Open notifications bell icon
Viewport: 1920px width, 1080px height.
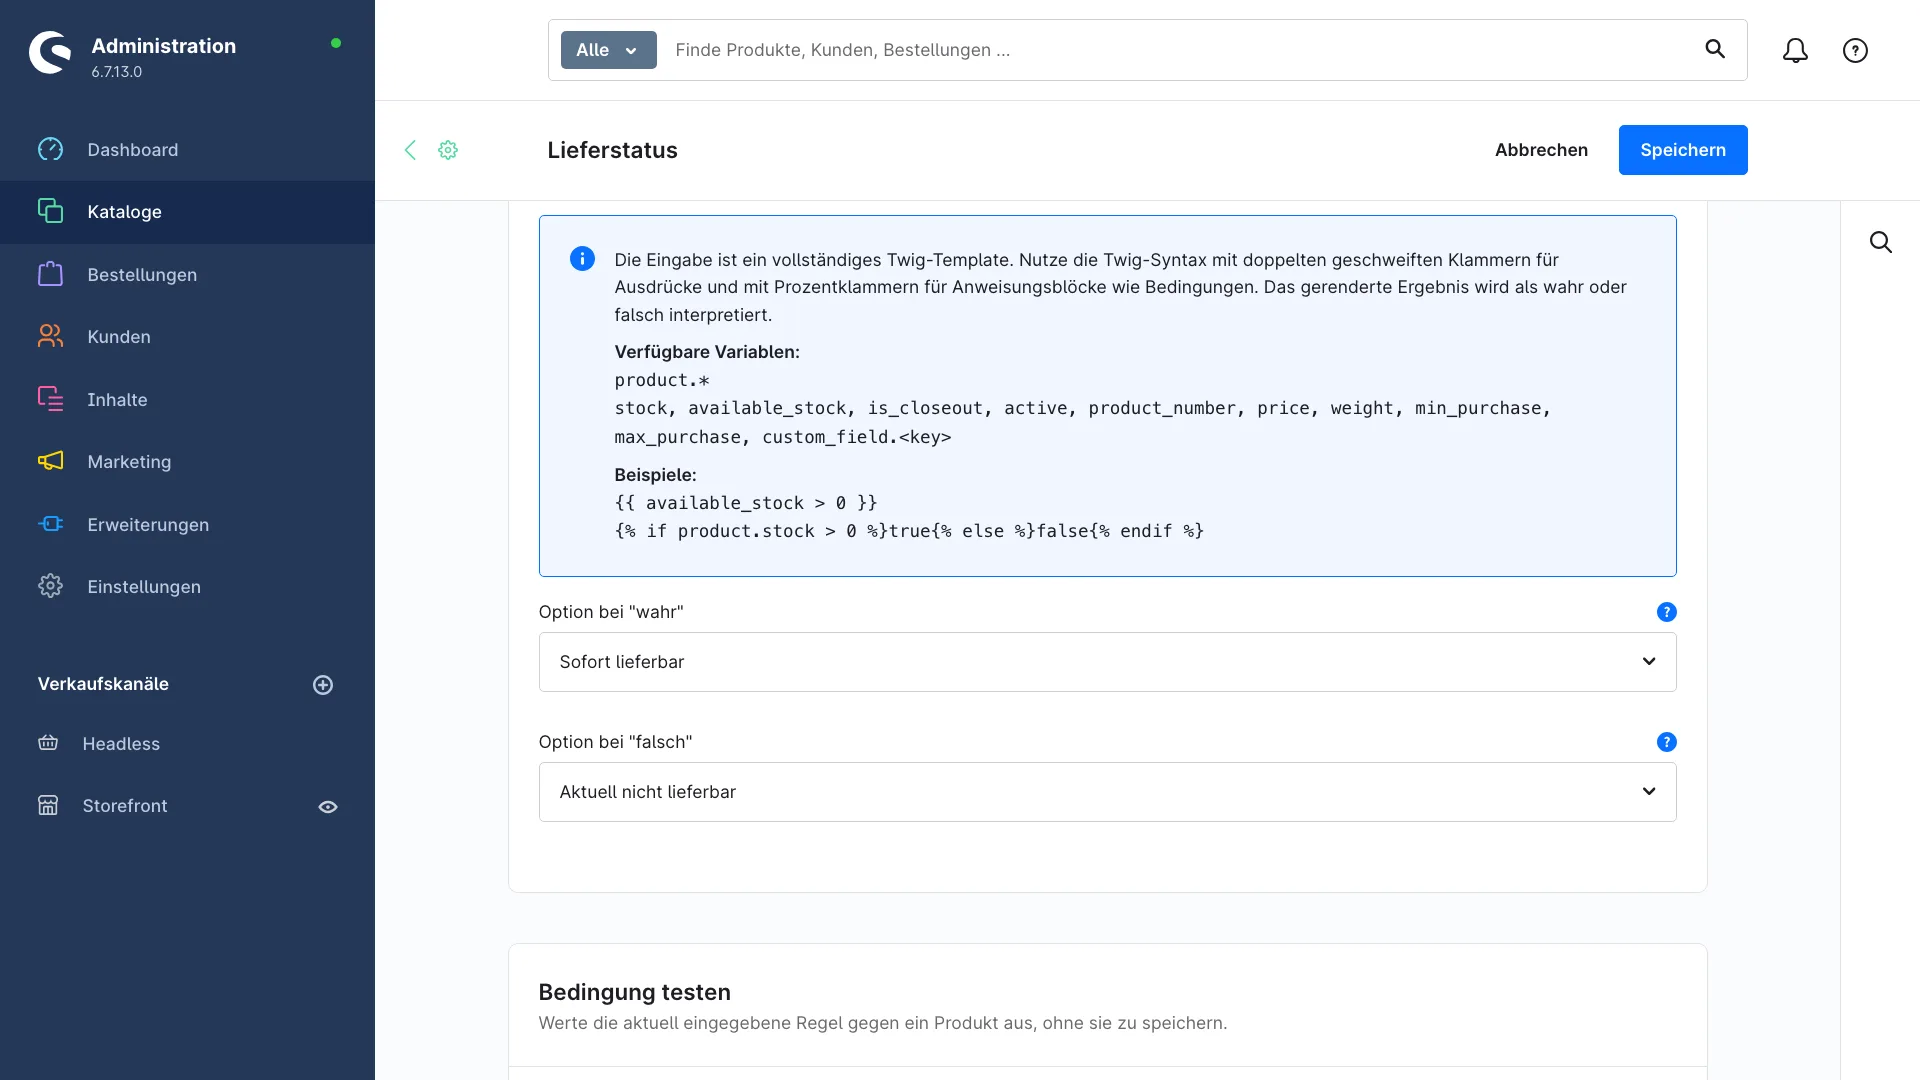click(1795, 50)
